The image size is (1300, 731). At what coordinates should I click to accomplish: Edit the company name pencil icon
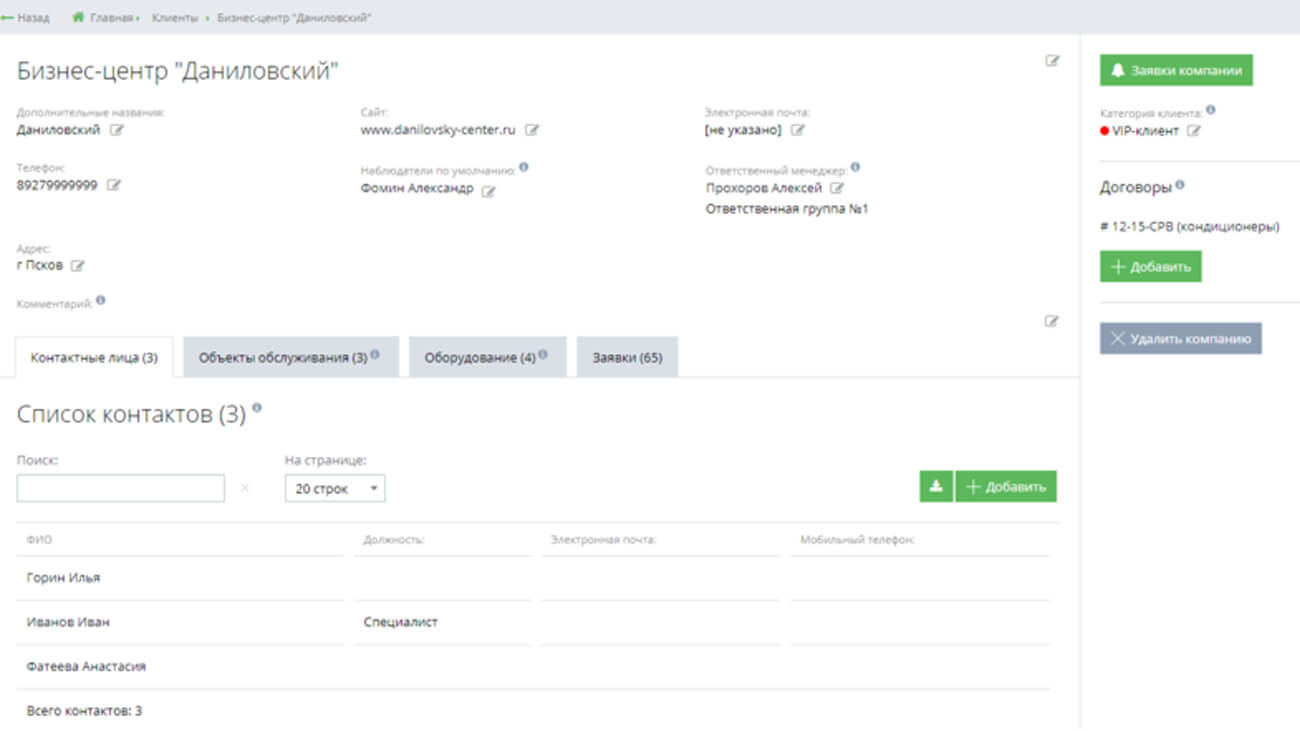point(1052,61)
